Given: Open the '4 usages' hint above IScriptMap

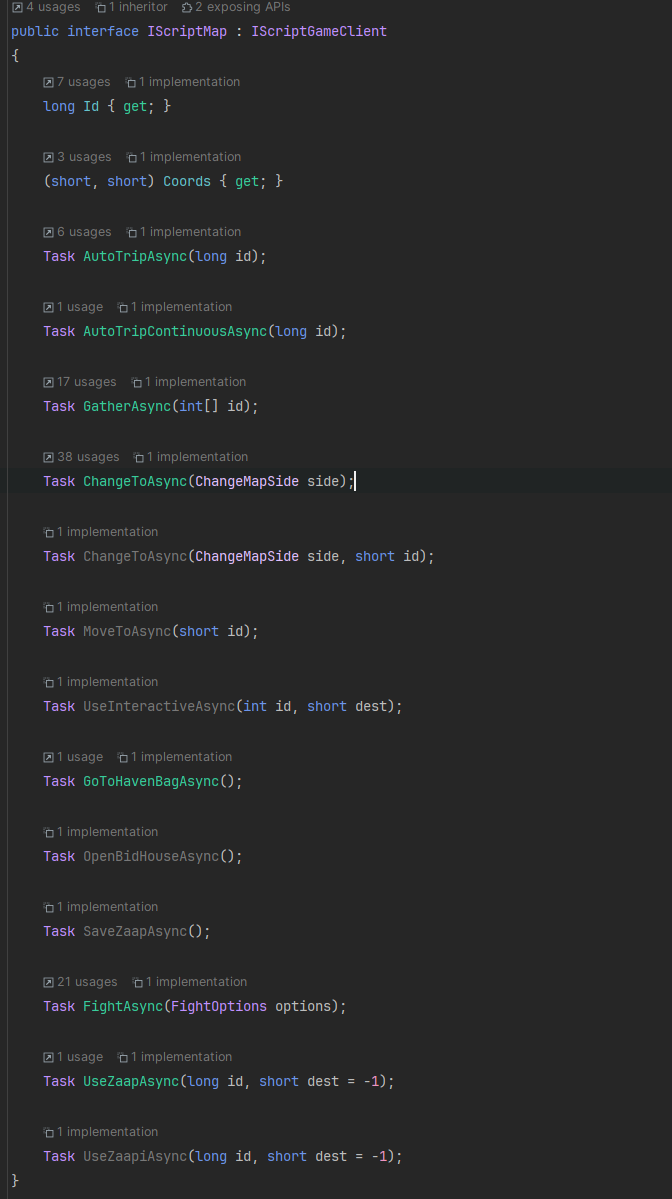Looking at the screenshot, I should (53, 7).
